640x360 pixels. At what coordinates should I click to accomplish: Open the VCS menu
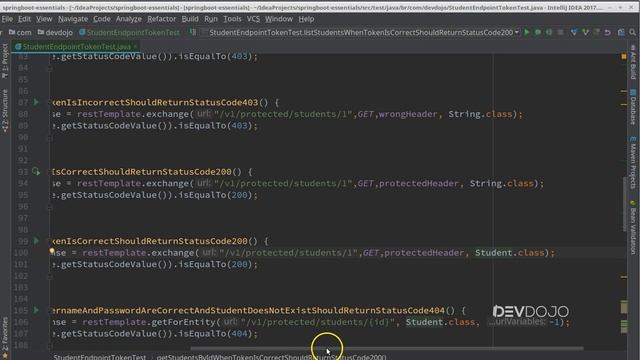click(x=253, y=19)
